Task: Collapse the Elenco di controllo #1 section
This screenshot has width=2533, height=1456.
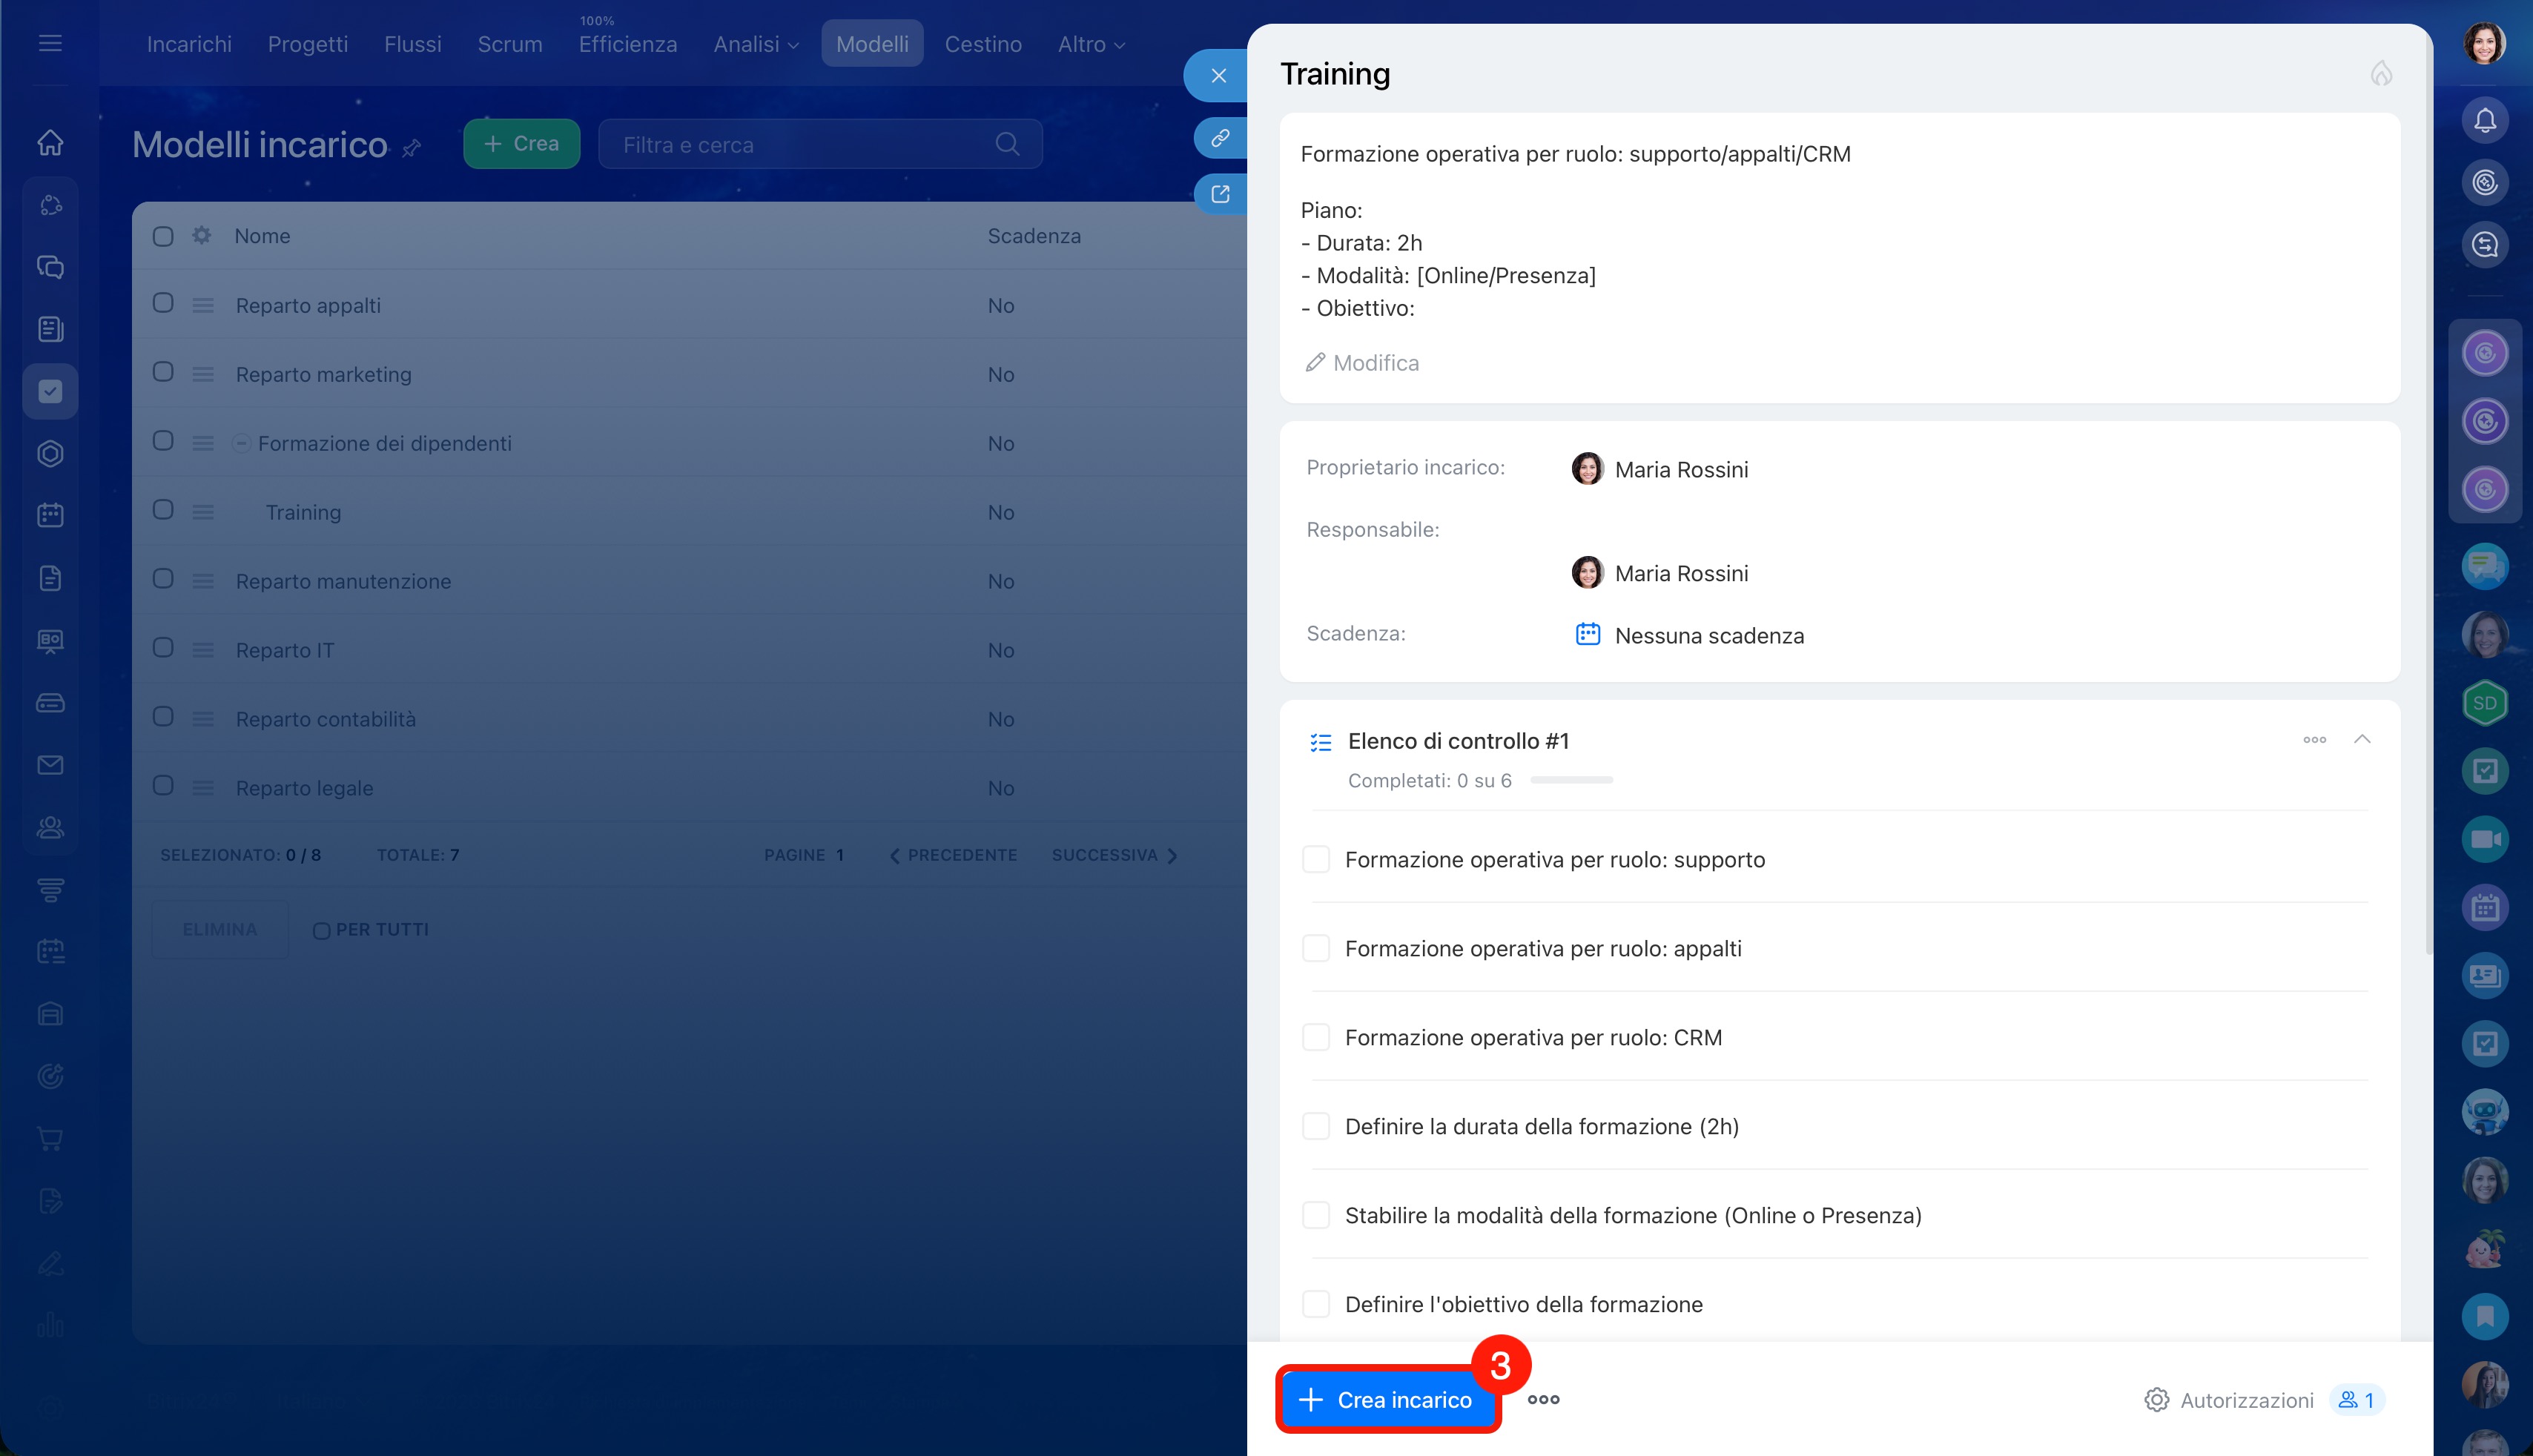Action: coord(2362,739)
